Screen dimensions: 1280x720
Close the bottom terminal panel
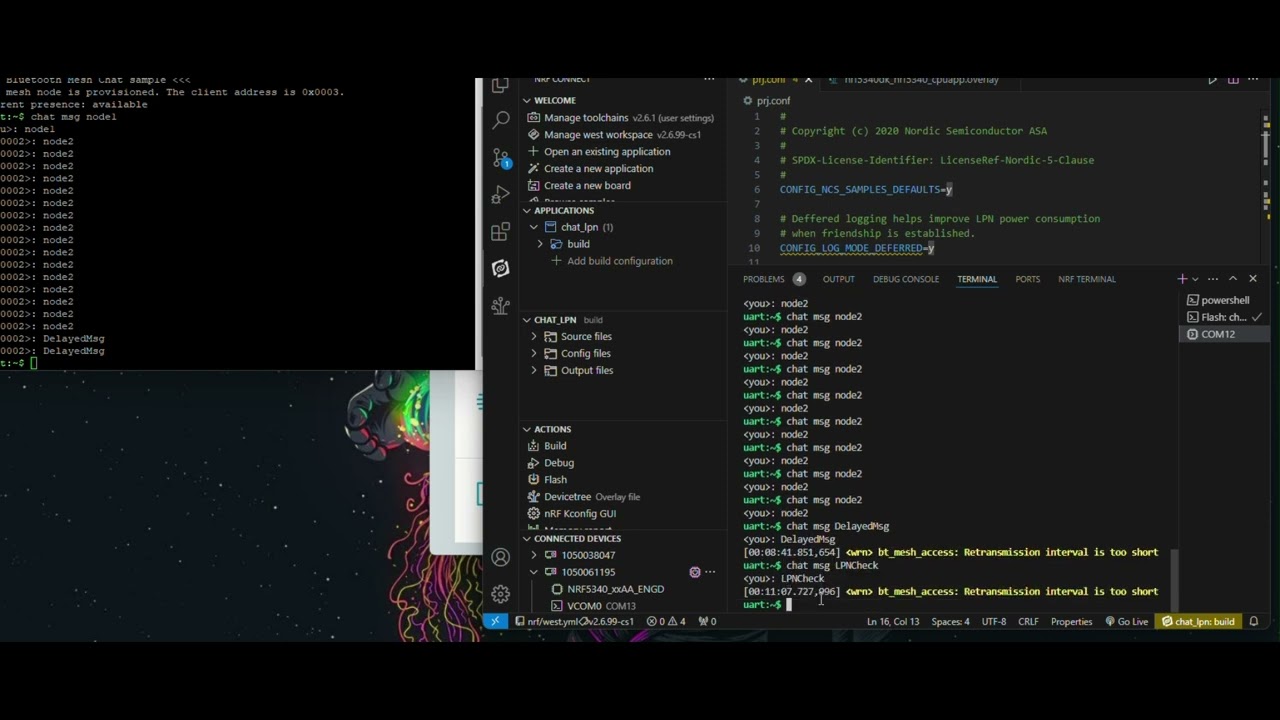(x=1253, y=279)
